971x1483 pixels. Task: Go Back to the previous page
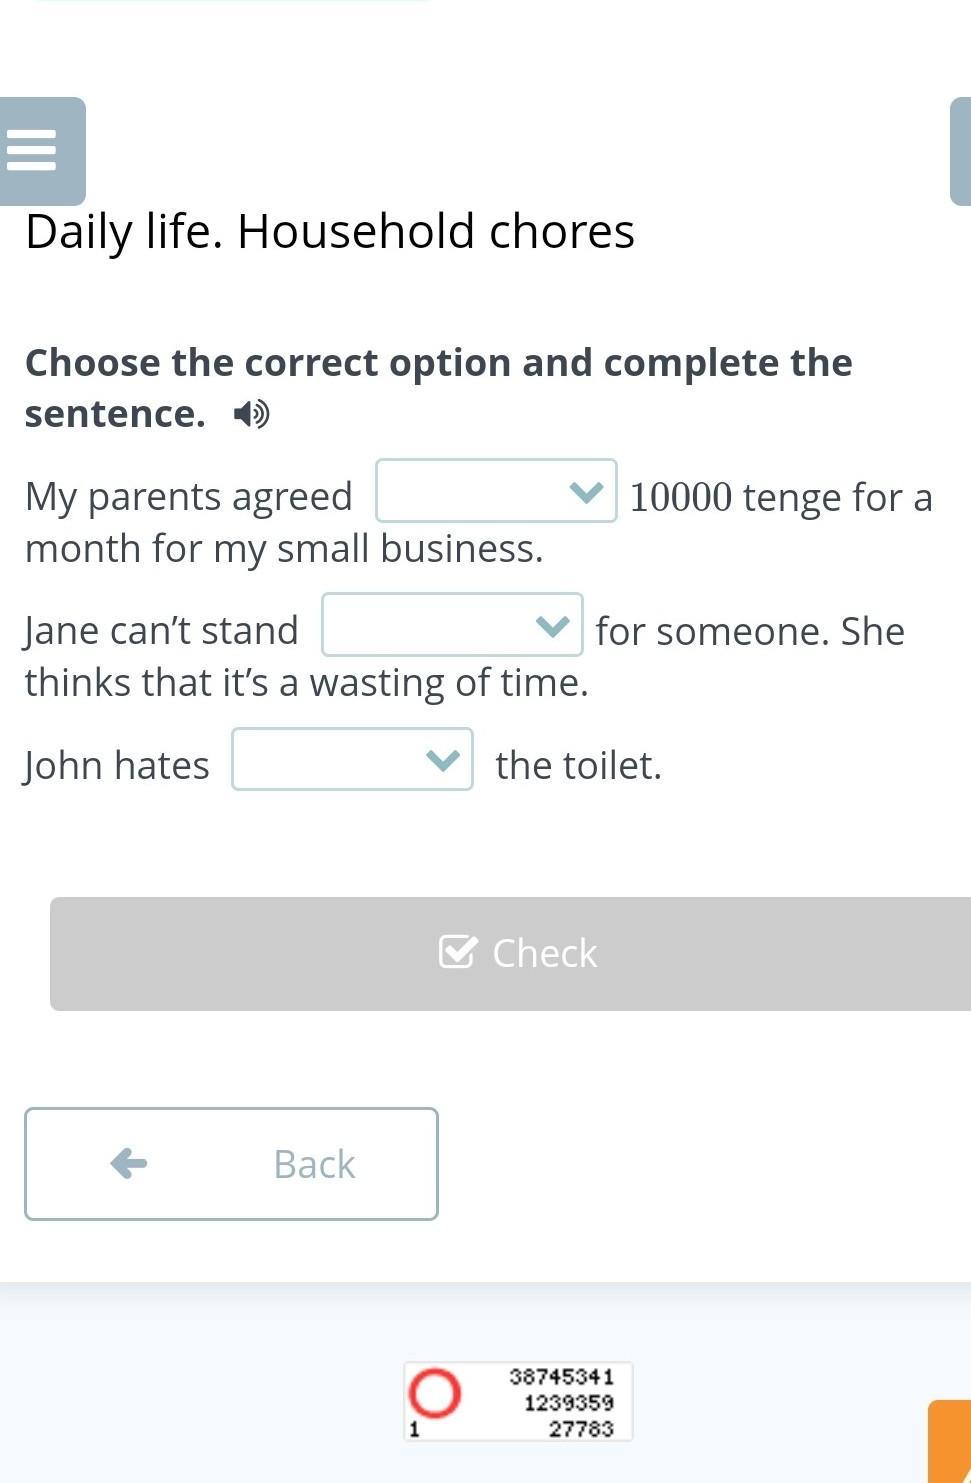click(x=231, y=1163)
